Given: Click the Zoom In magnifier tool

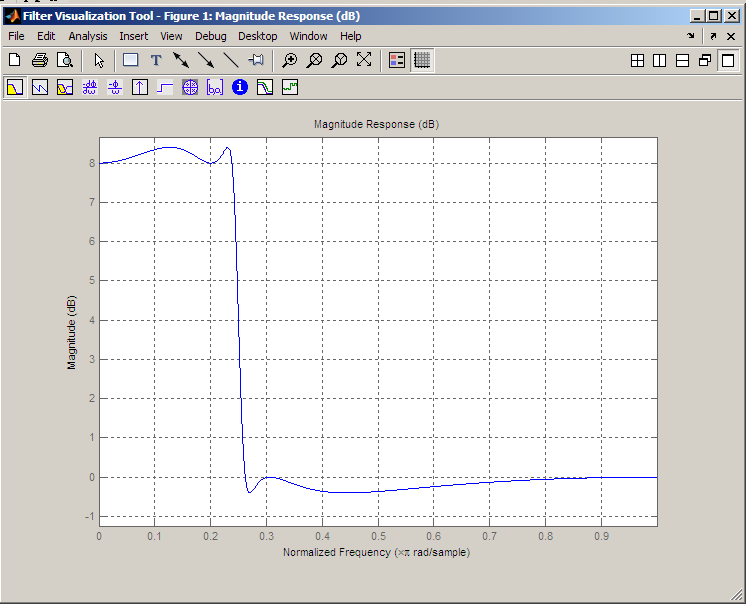Looking at the screenshot, I should coord(290,60).
